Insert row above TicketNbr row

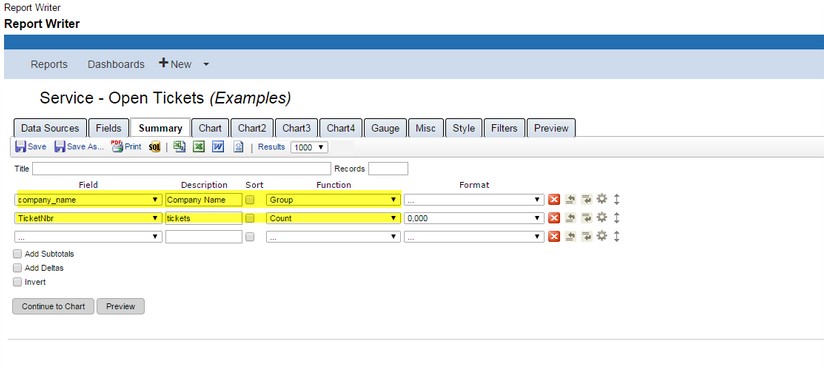(571, 218)
